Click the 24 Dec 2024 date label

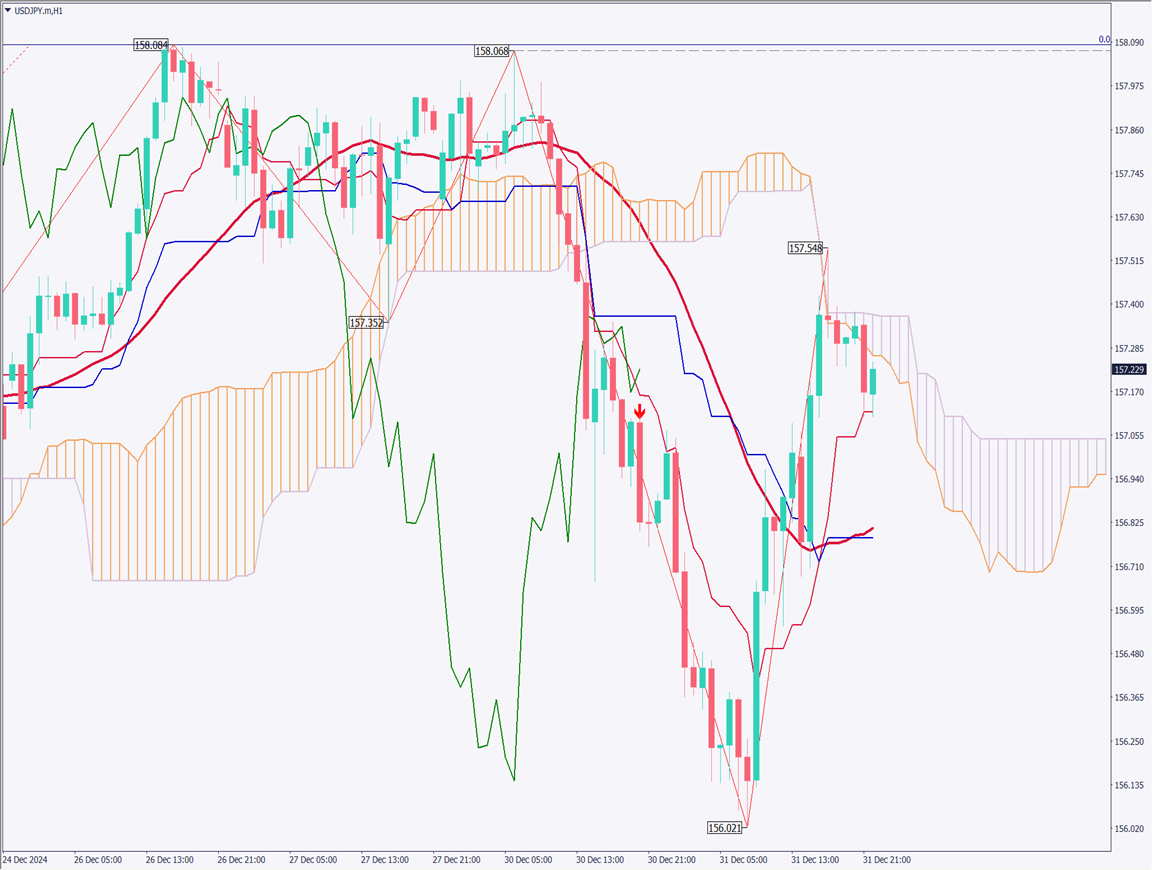[x=25, y=859]
